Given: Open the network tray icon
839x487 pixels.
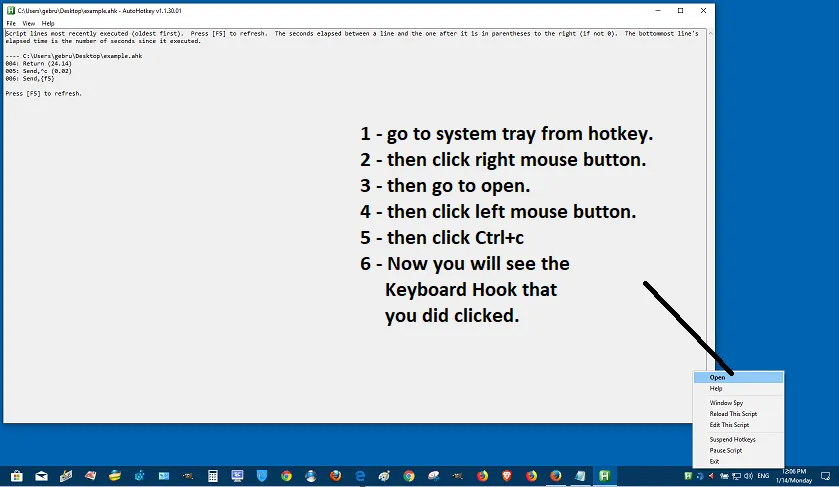Looking at the screenshot, I should tap(736, 476).
